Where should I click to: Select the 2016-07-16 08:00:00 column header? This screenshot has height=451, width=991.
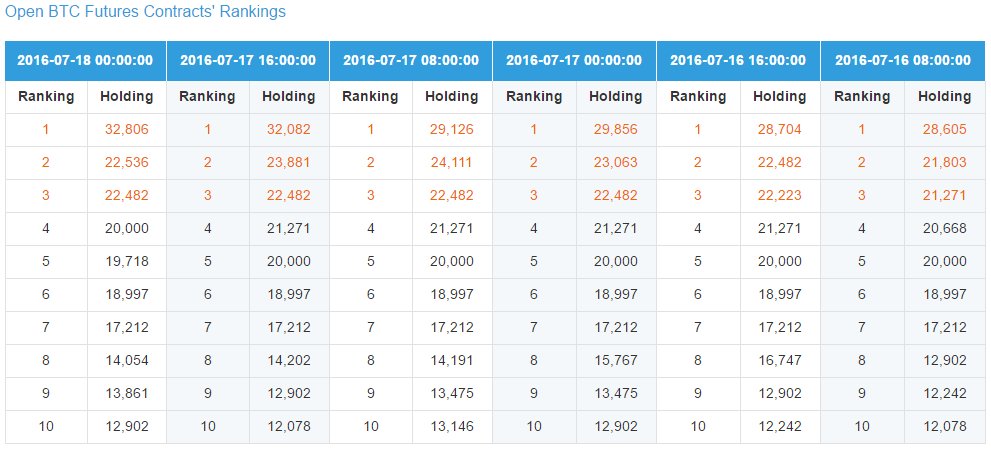coord(903,61)
